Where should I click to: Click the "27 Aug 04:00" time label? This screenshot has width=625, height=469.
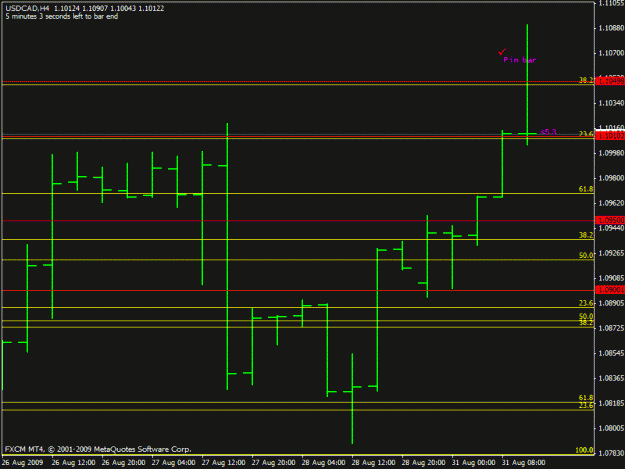[173, 463]
